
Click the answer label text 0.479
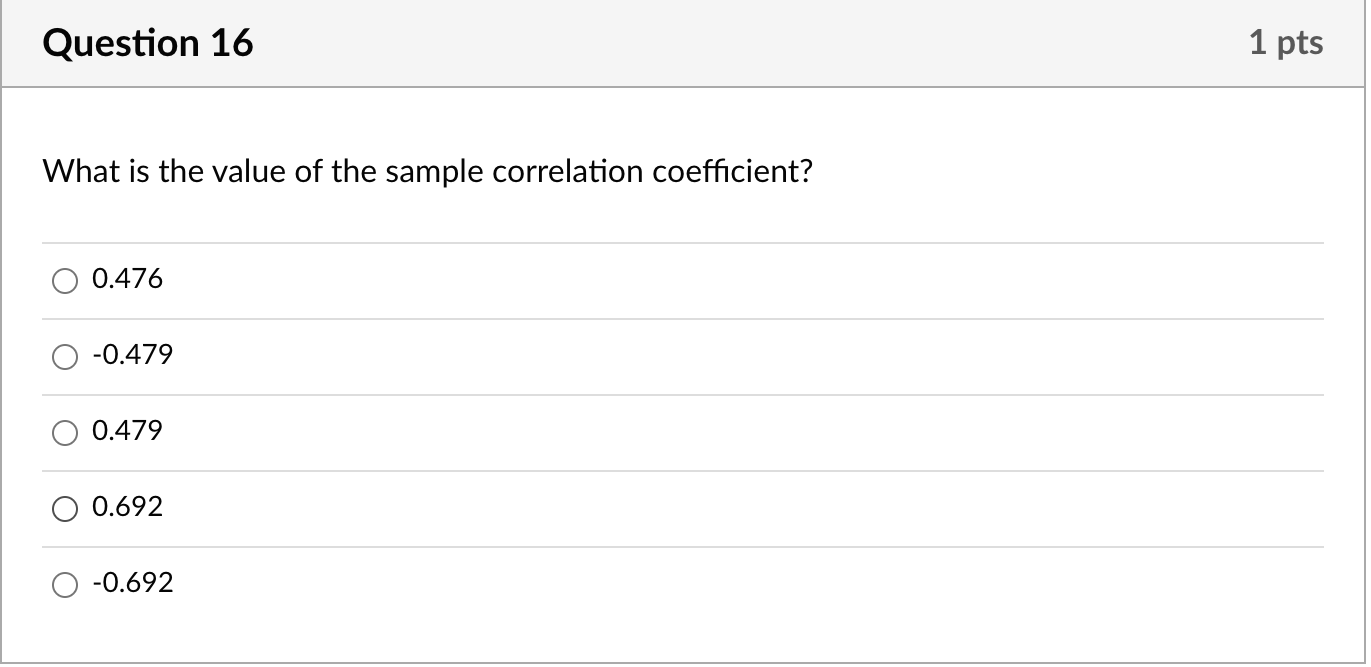pos(127,431)
